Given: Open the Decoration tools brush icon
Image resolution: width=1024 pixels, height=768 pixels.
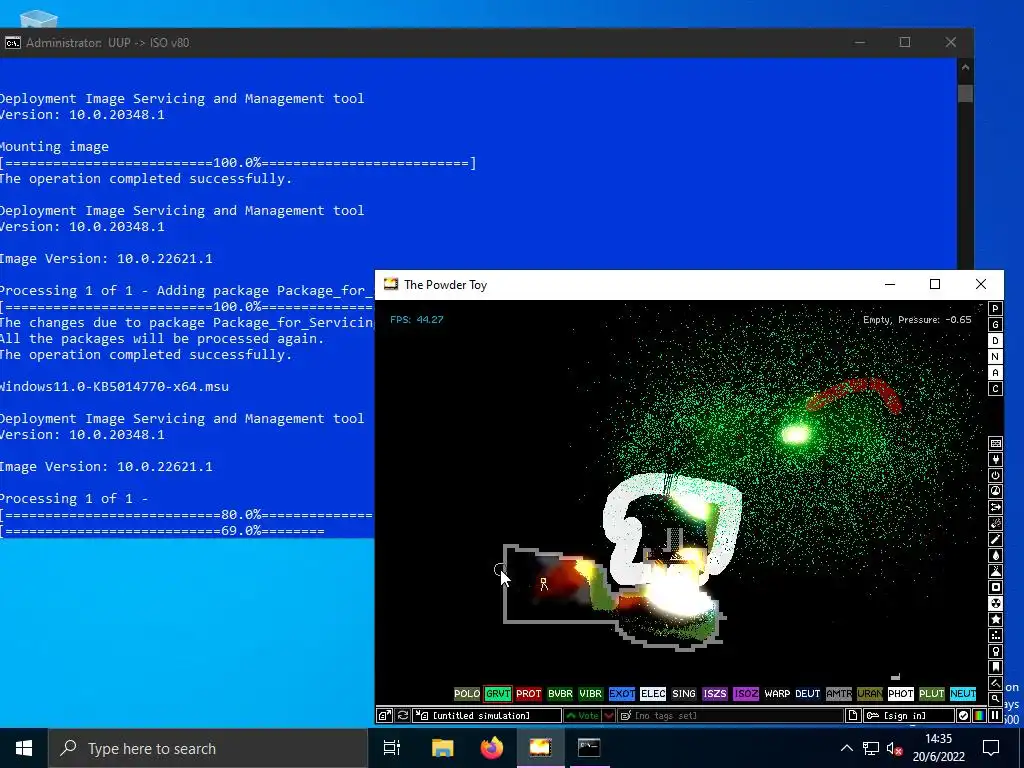Looking at the screenshot, I should pyautogui.click(x=995, y=683).
